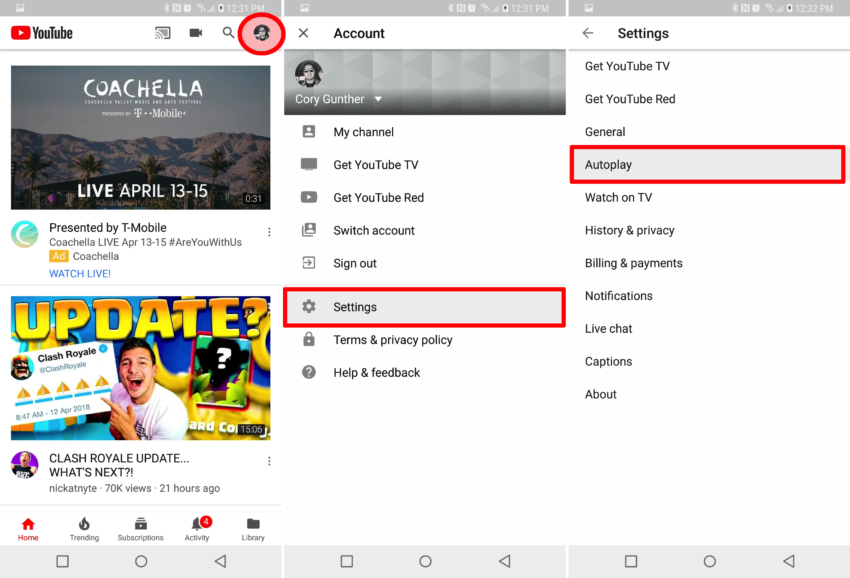The height and width of the screenshot is (578, 850).
Task: Go to the Library tab
Action: (x=253, y=528)
